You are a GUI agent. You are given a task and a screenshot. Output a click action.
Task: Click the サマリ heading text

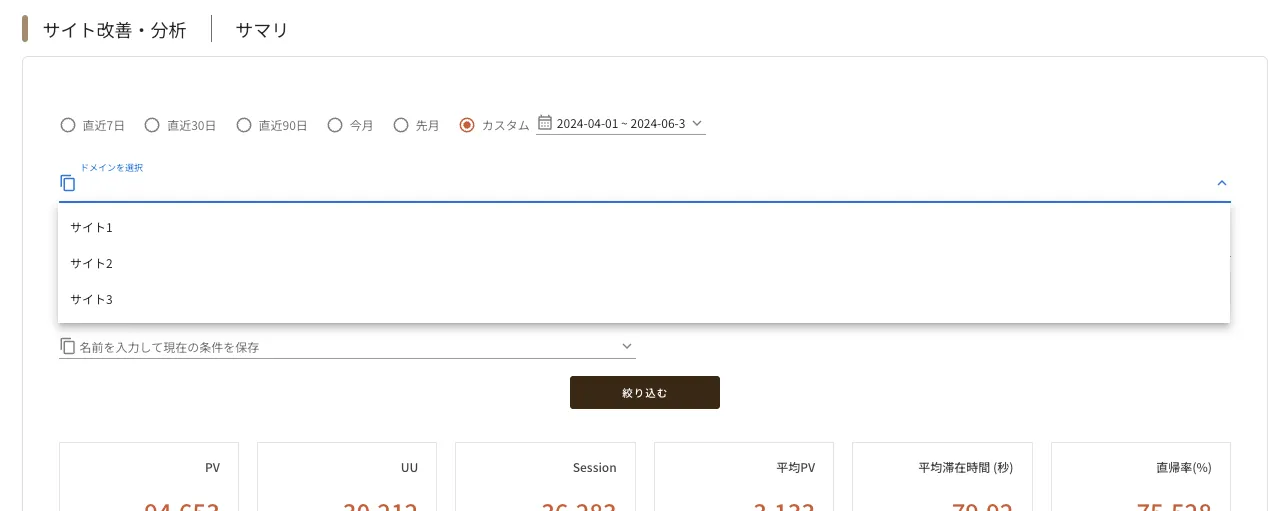click(x=262, y=30)
